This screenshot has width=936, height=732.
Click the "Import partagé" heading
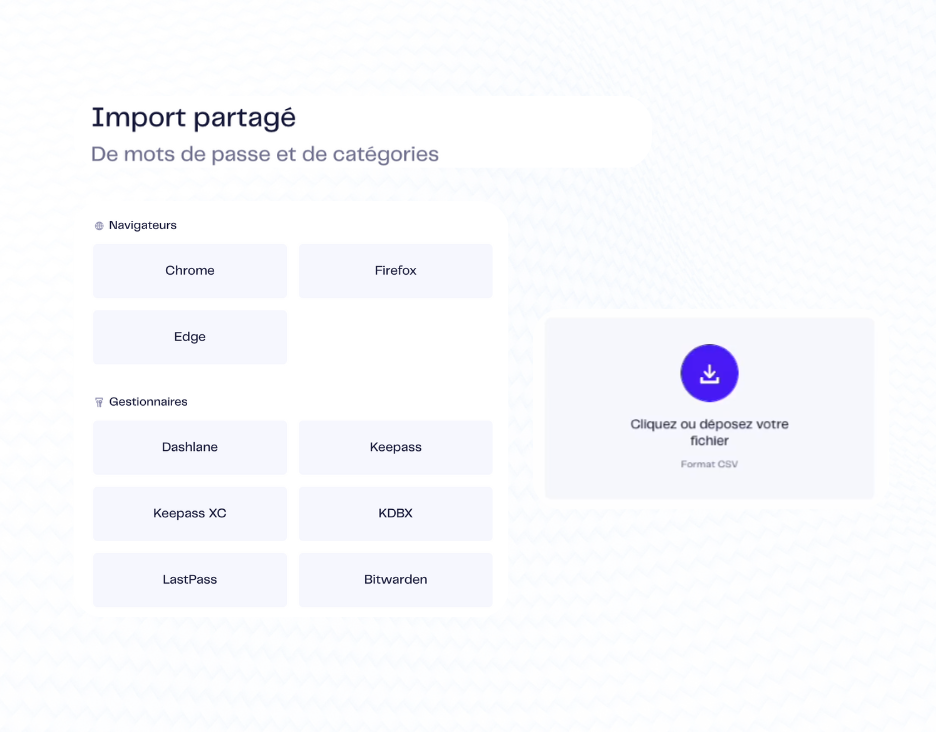click(x=194, y=118)
